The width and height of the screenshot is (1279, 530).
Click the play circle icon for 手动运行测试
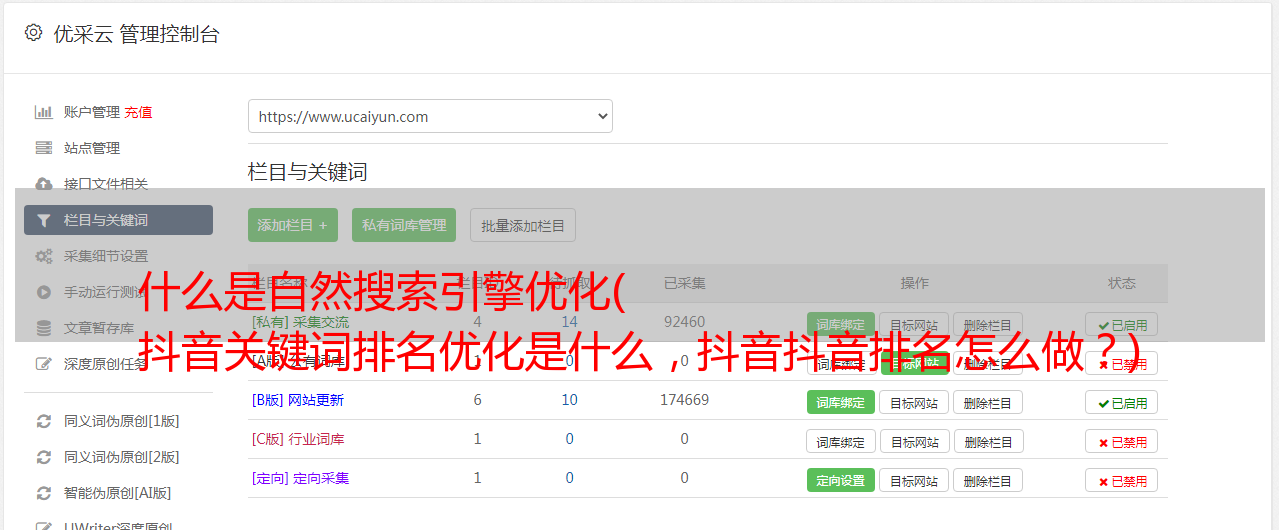tap(44, 292)
